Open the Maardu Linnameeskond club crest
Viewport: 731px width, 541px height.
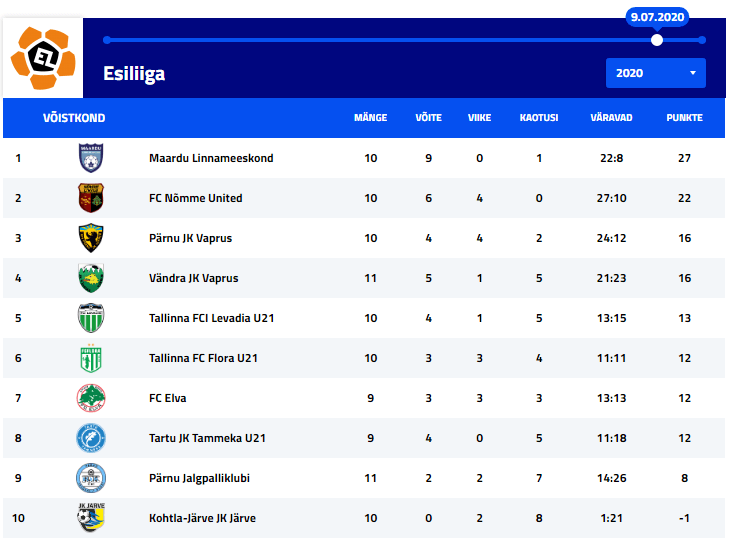[91, 158]
